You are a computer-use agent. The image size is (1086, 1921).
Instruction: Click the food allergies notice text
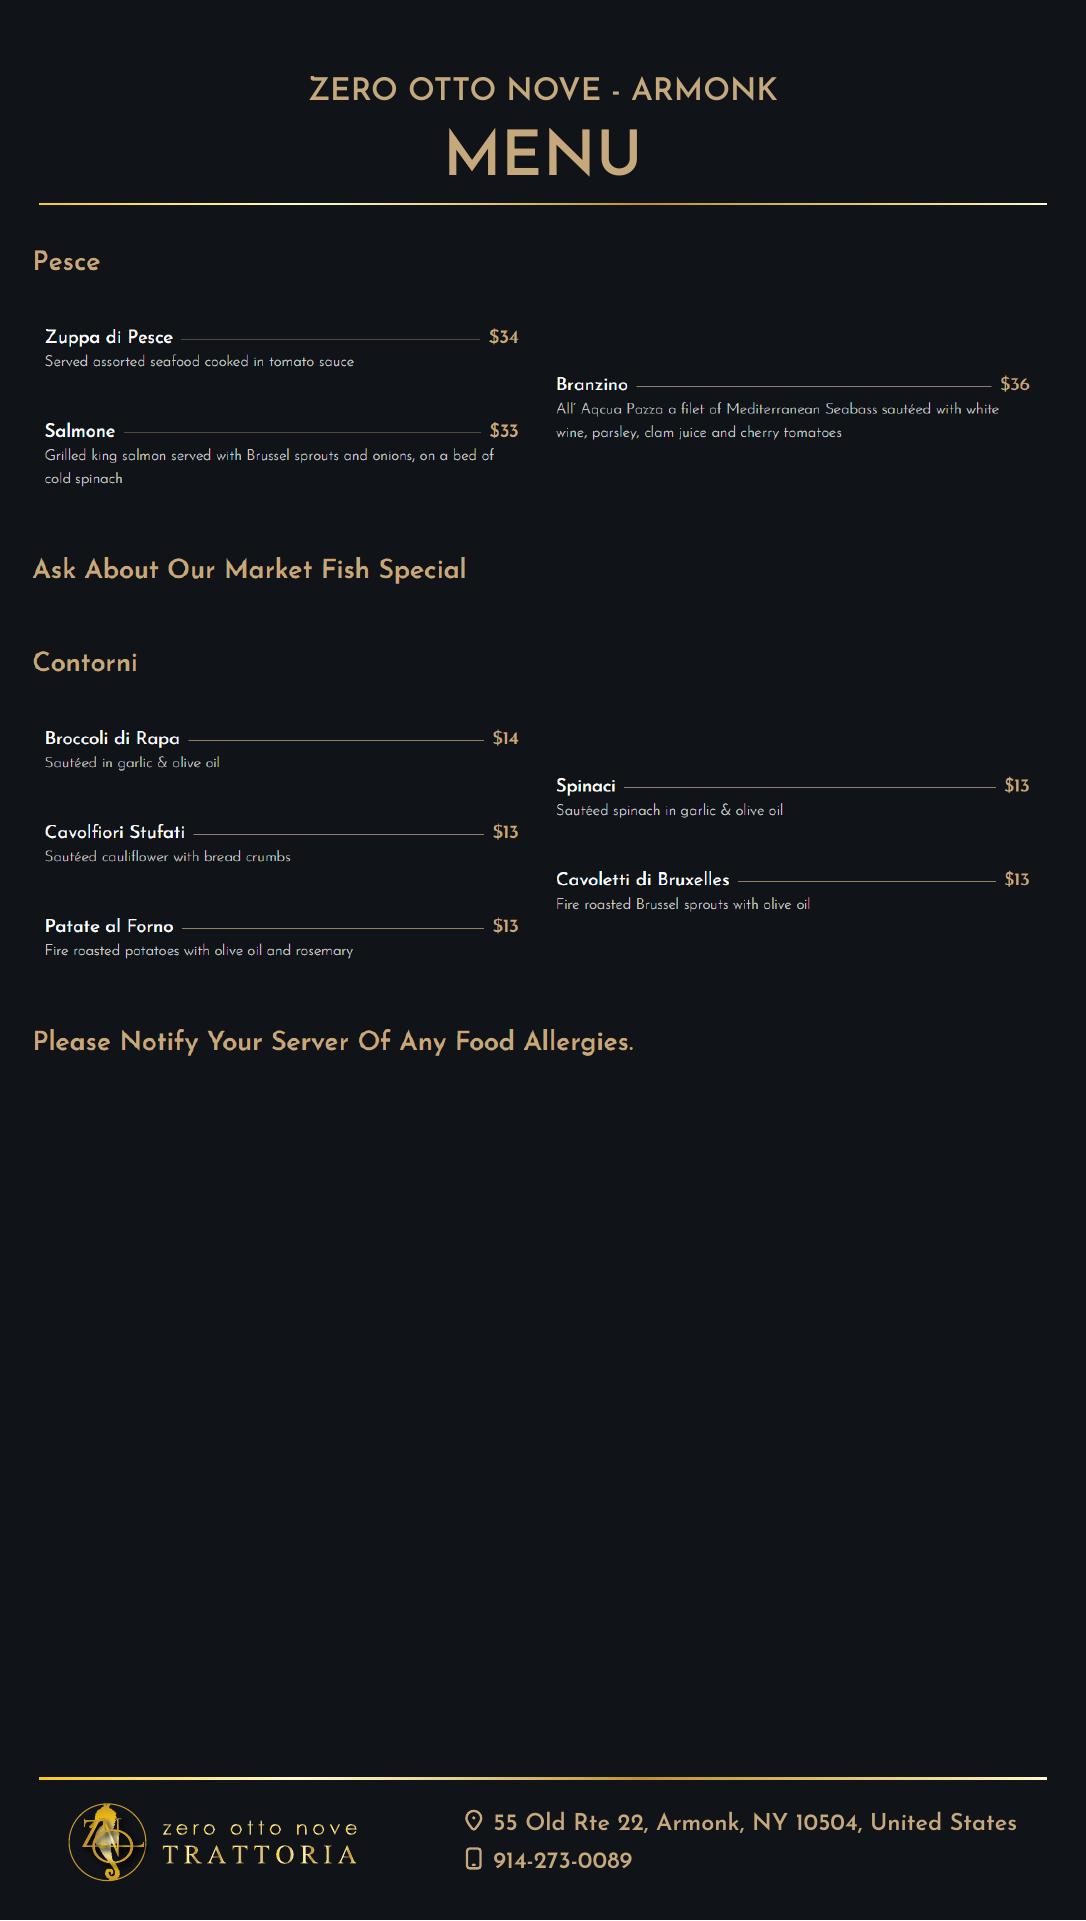[333, 1041]
